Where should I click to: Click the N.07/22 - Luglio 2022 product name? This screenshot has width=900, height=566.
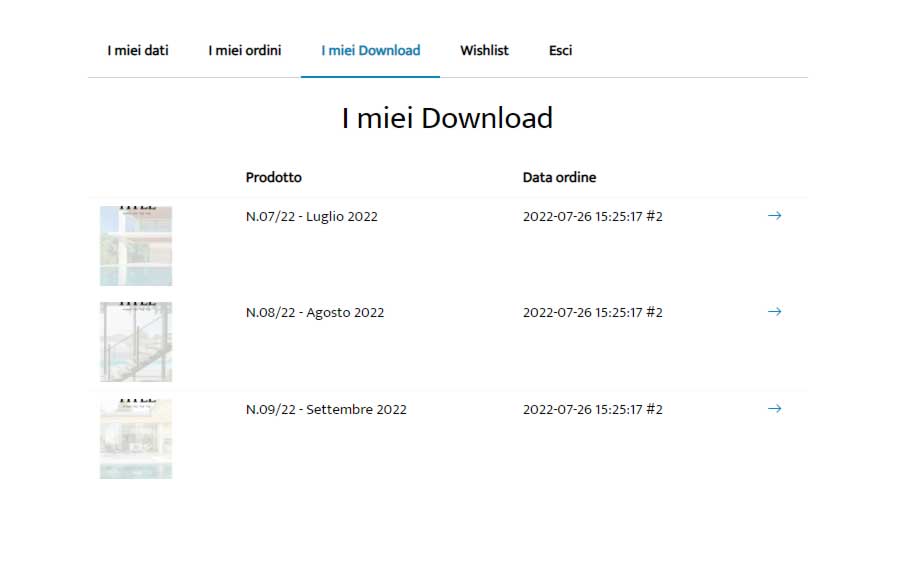point(312,216)
